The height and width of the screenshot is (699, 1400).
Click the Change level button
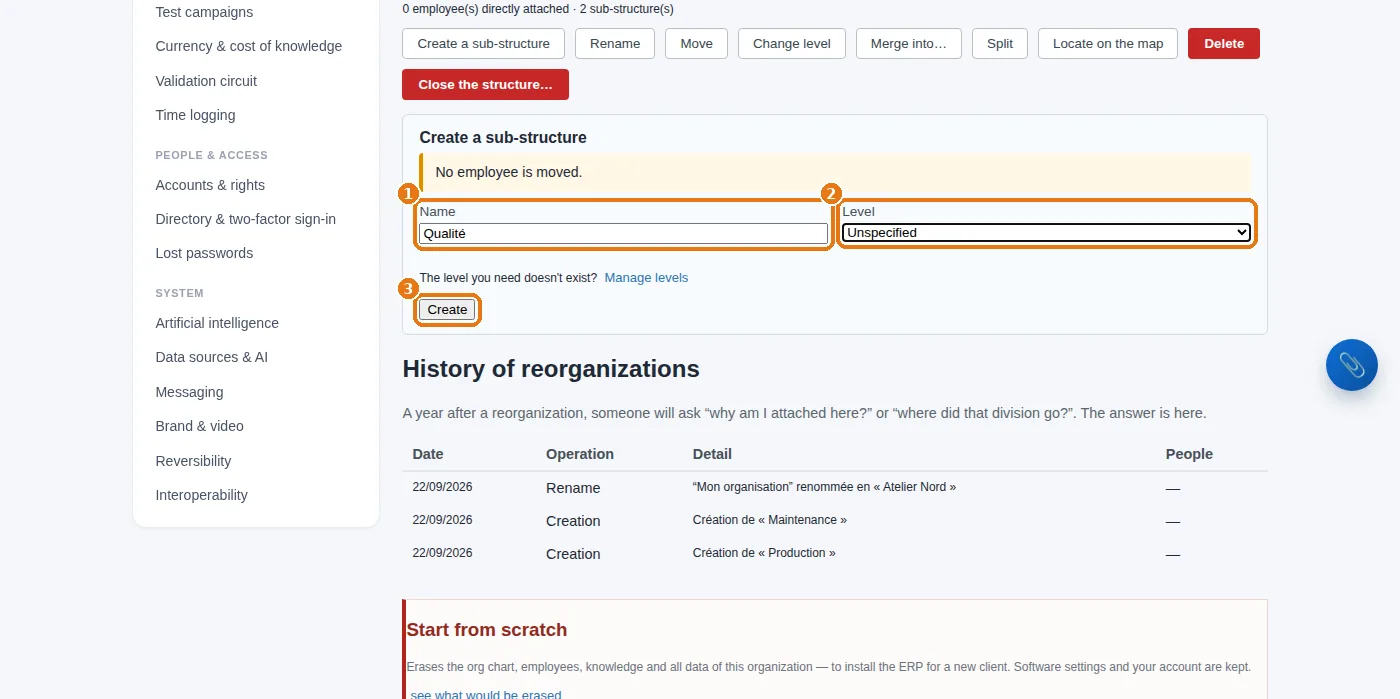tap(792, 44)
